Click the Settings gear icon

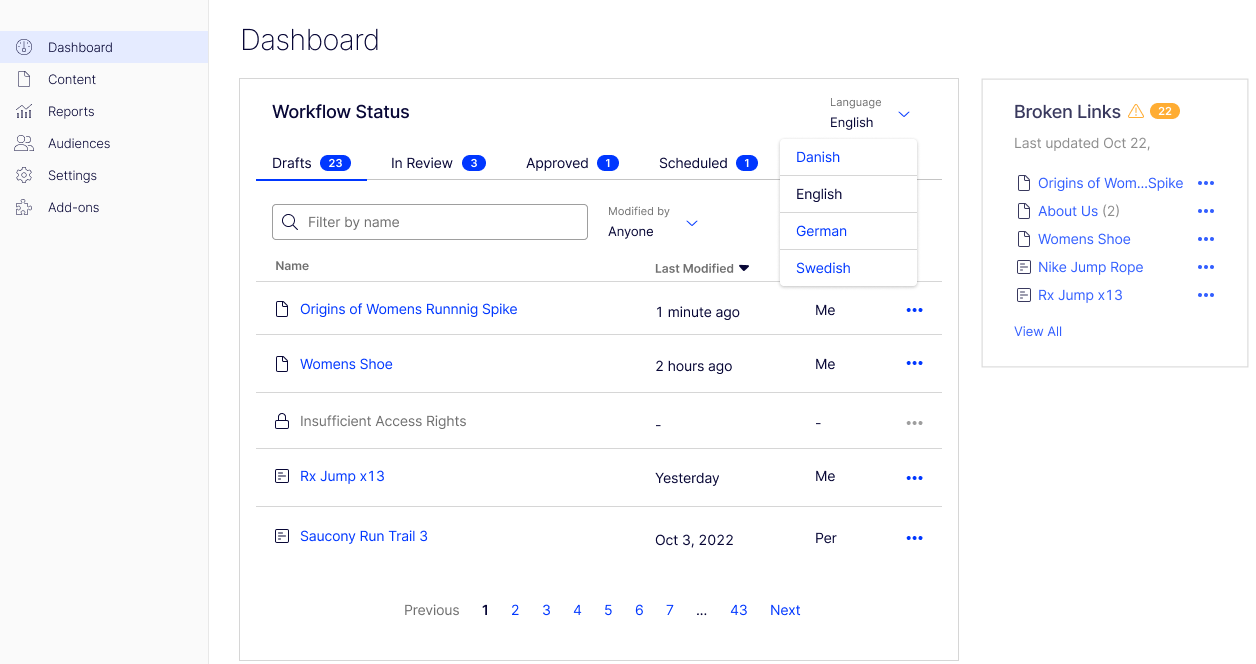tap(24, 175)
